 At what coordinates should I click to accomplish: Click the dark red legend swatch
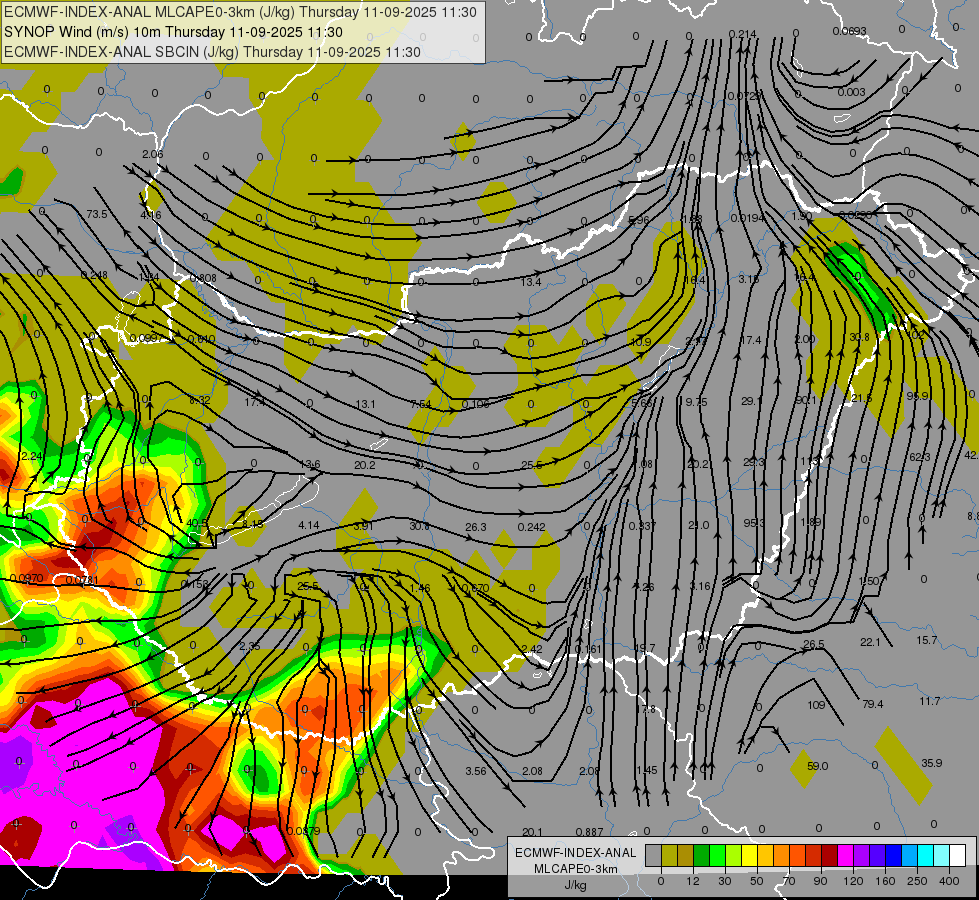[829, 855]
